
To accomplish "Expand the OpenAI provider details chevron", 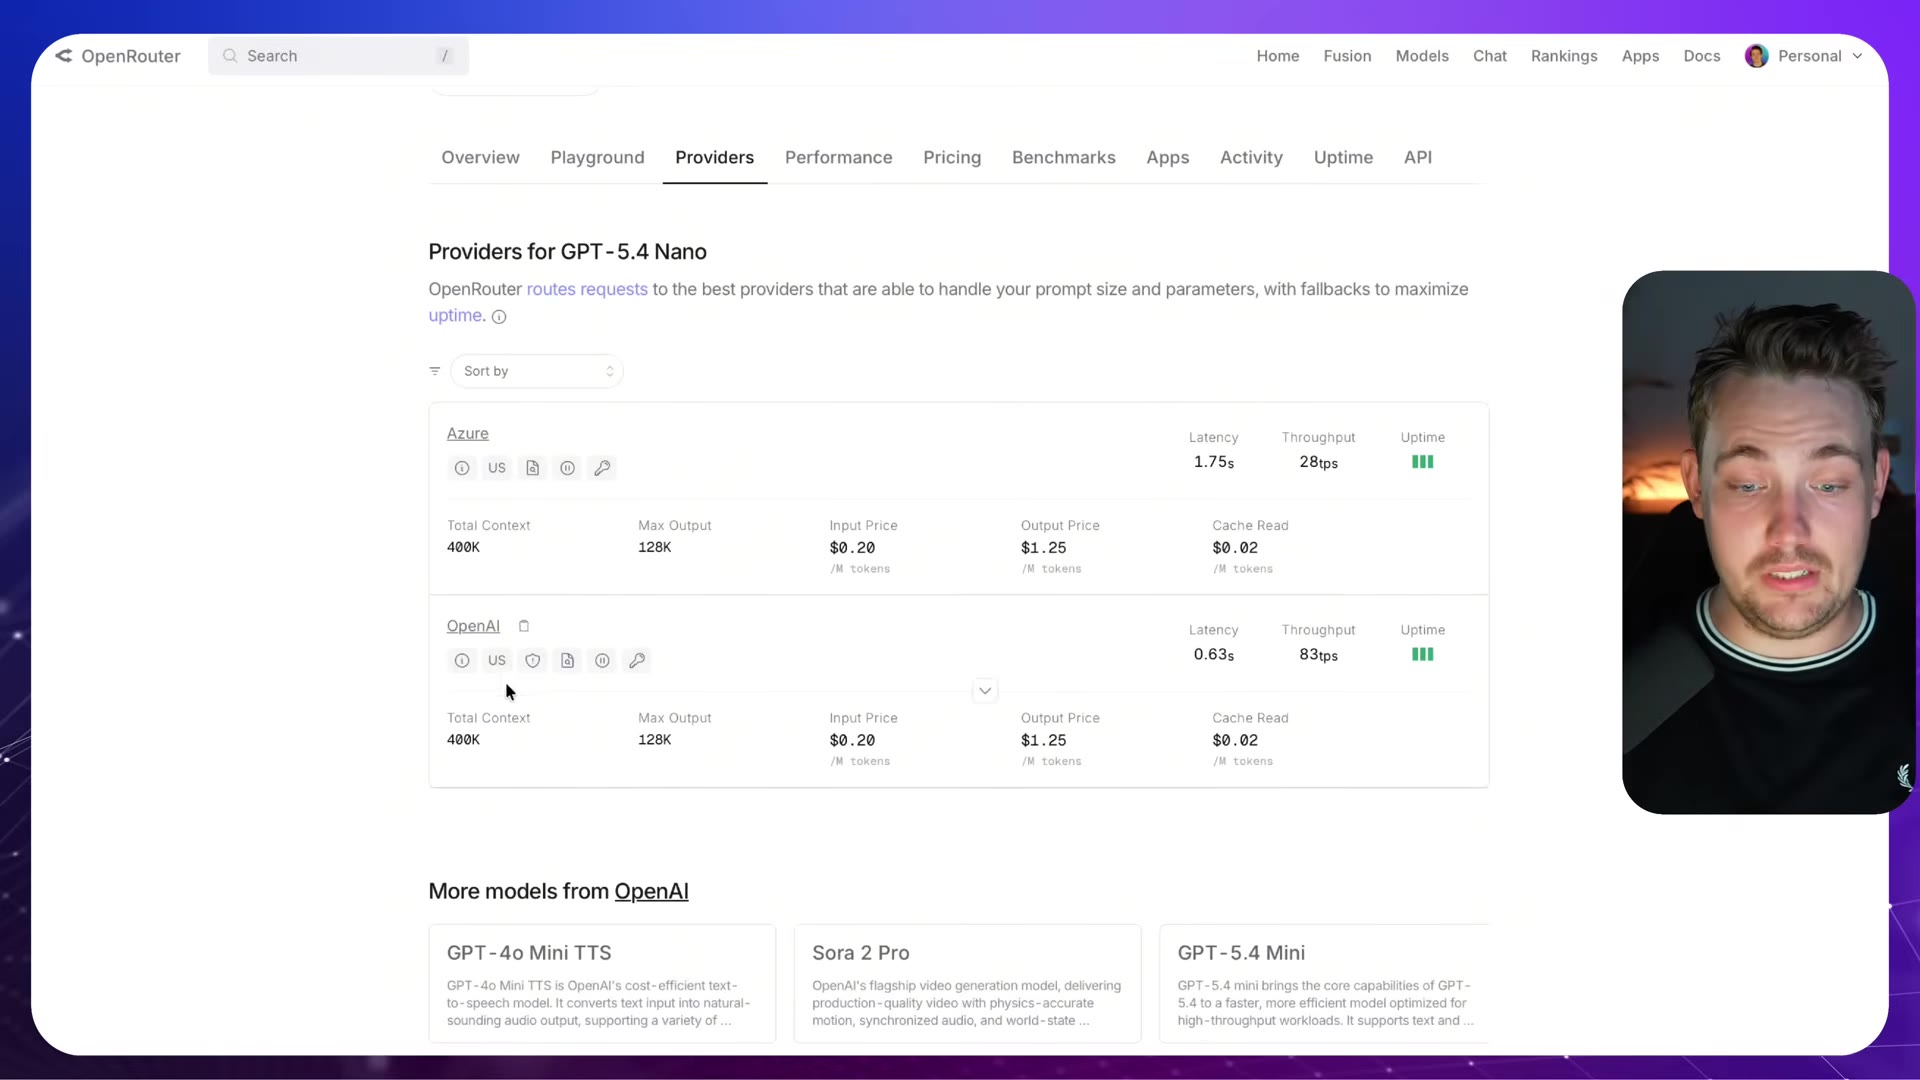I will [x=985, y=691].
